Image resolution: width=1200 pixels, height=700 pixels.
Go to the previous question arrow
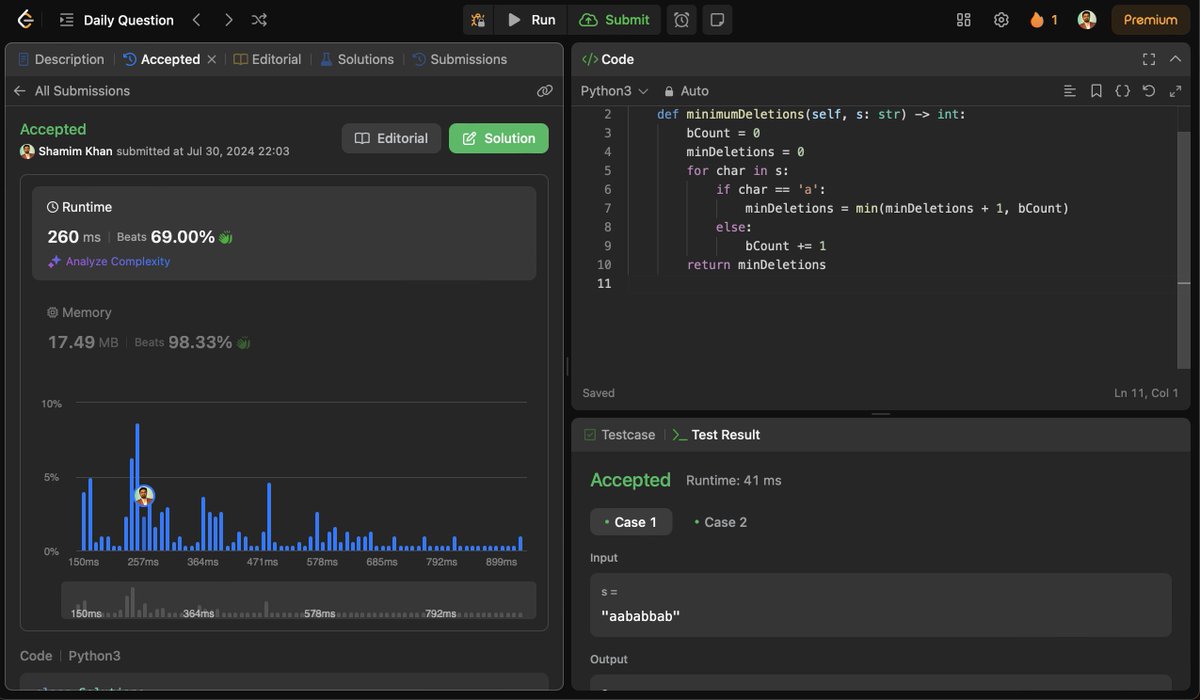click(x=196, y=20)
